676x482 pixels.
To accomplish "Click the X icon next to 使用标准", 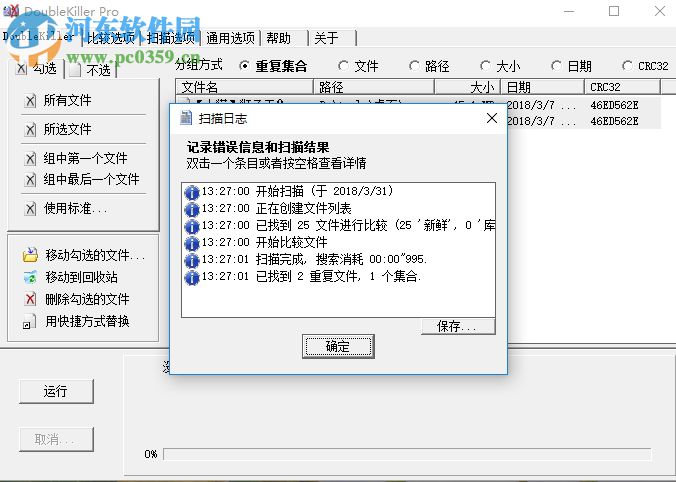I will coord(30,209).
